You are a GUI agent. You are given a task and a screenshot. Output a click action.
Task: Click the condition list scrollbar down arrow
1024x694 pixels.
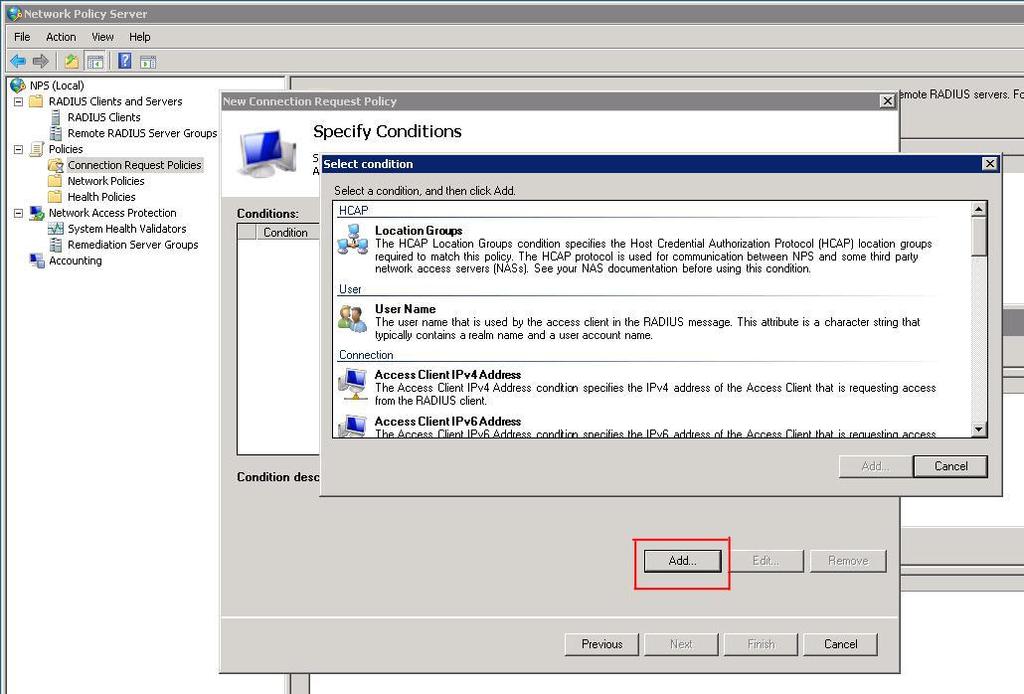[978, 430]
